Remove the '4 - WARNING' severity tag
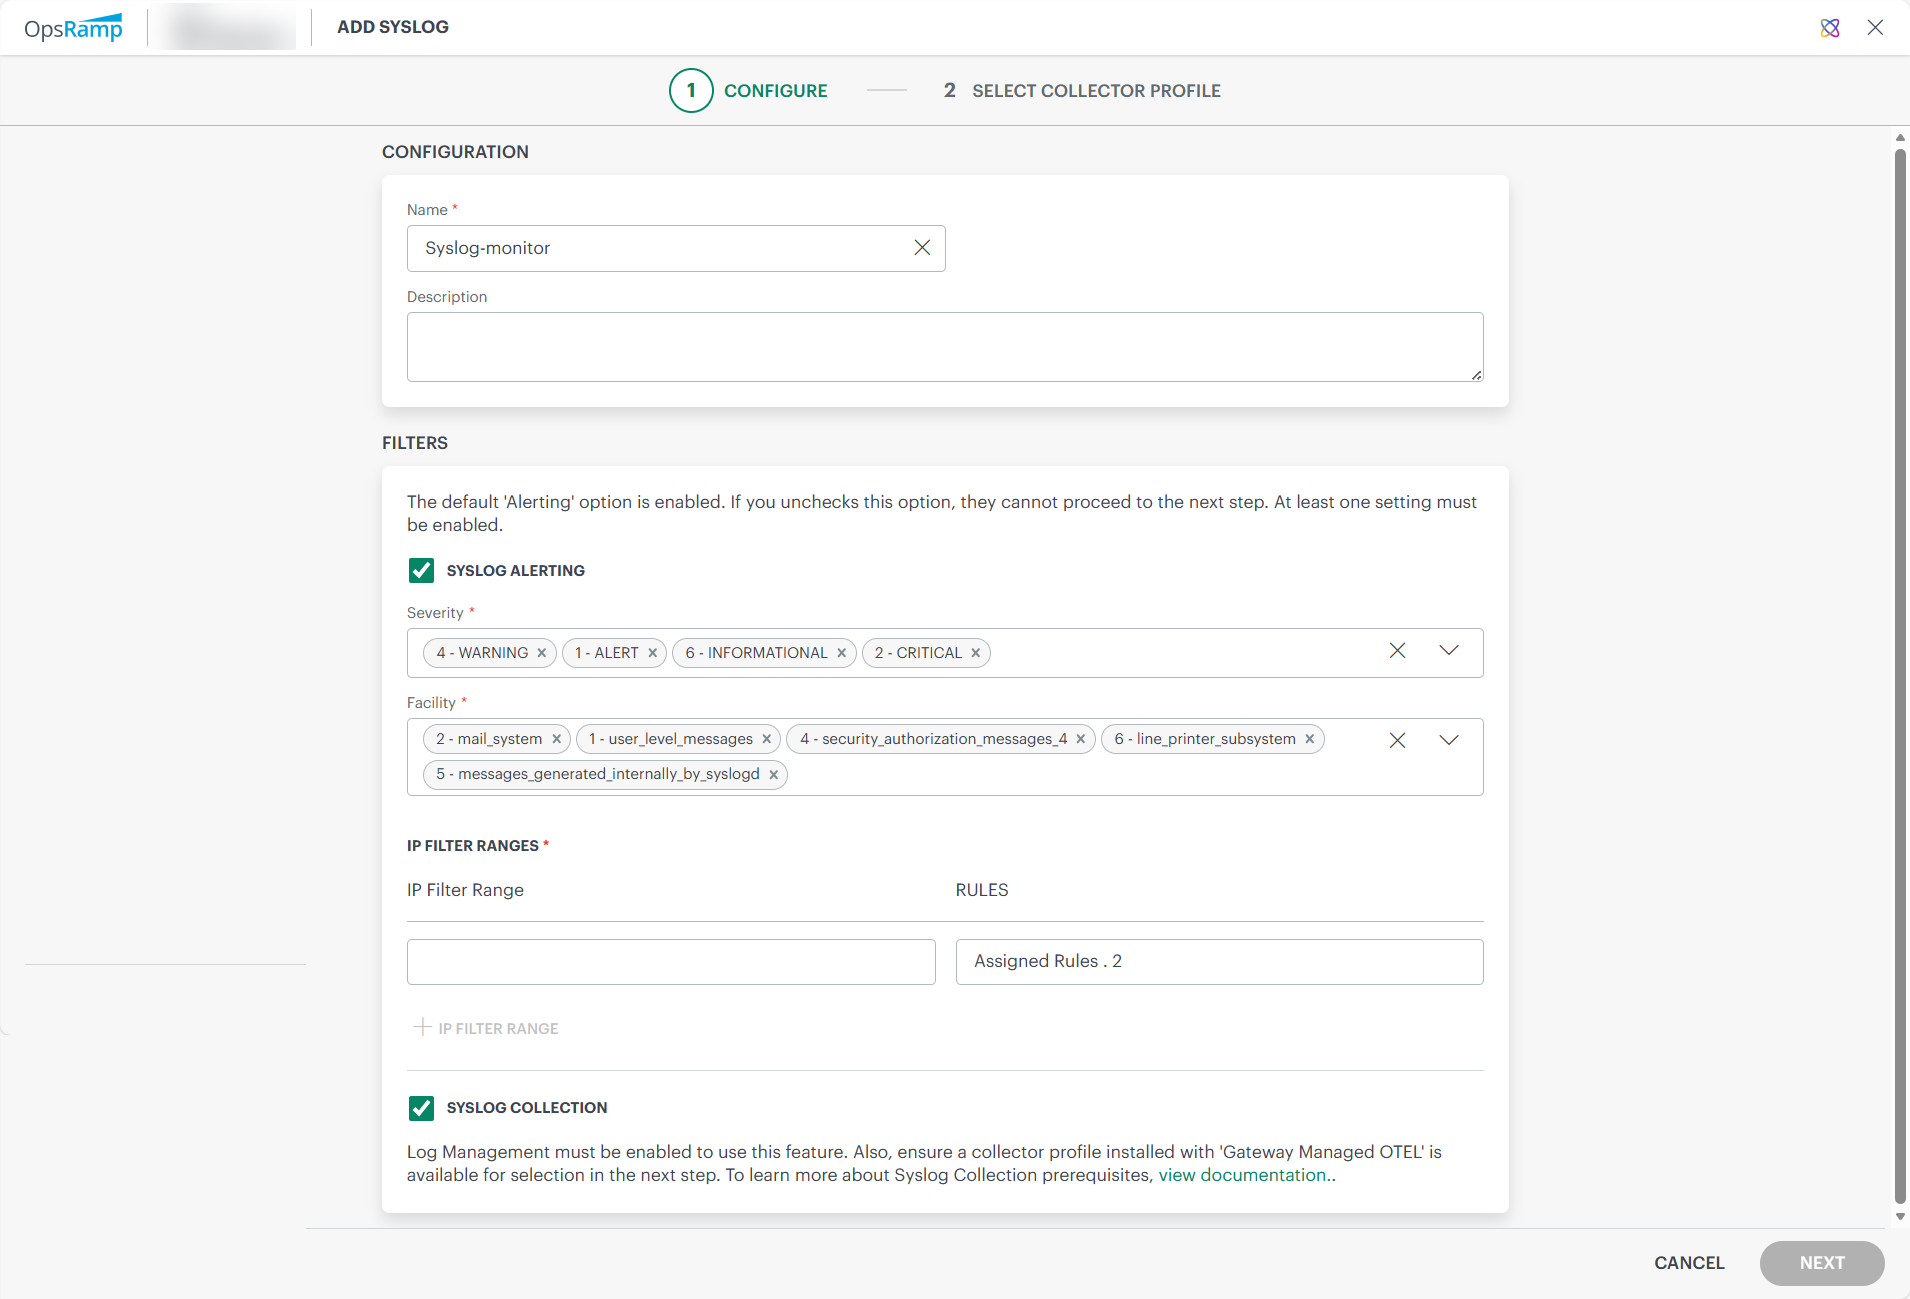The image size is (1910, 1299). pyautogui.click(x=542, y=653)
